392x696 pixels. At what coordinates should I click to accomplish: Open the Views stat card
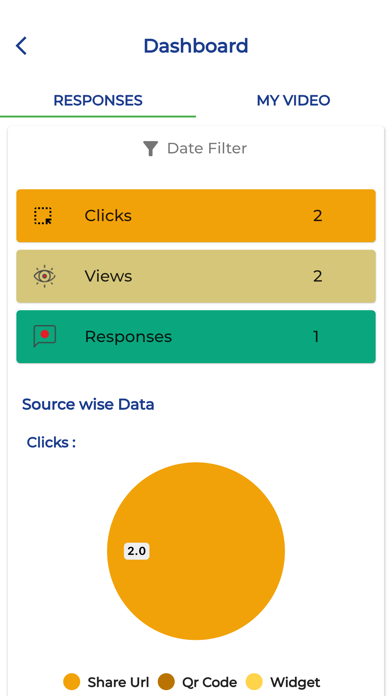(x=196, y=276)
